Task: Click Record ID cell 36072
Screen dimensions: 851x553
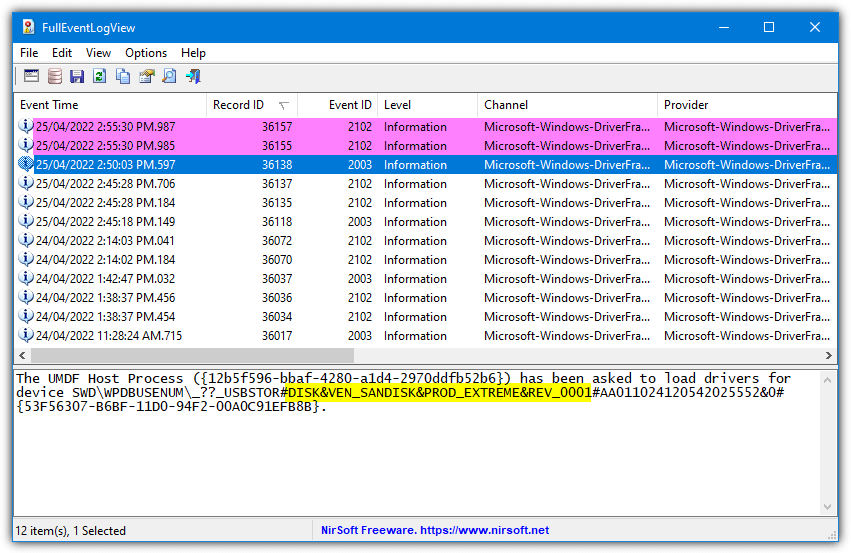Action: [x=277, y=240]
